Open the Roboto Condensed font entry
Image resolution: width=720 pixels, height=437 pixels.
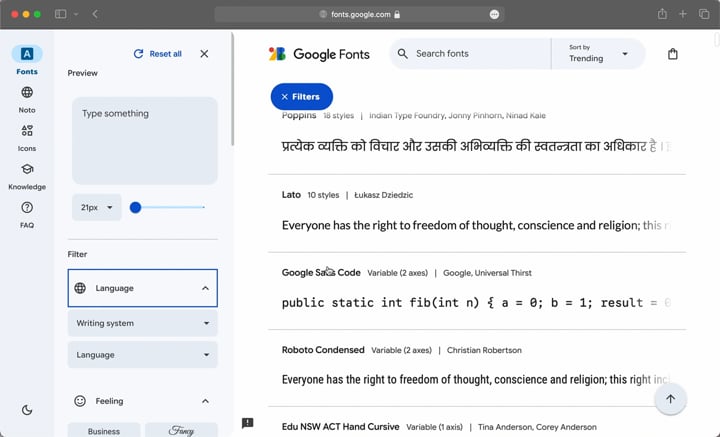(x=323, y=350)
